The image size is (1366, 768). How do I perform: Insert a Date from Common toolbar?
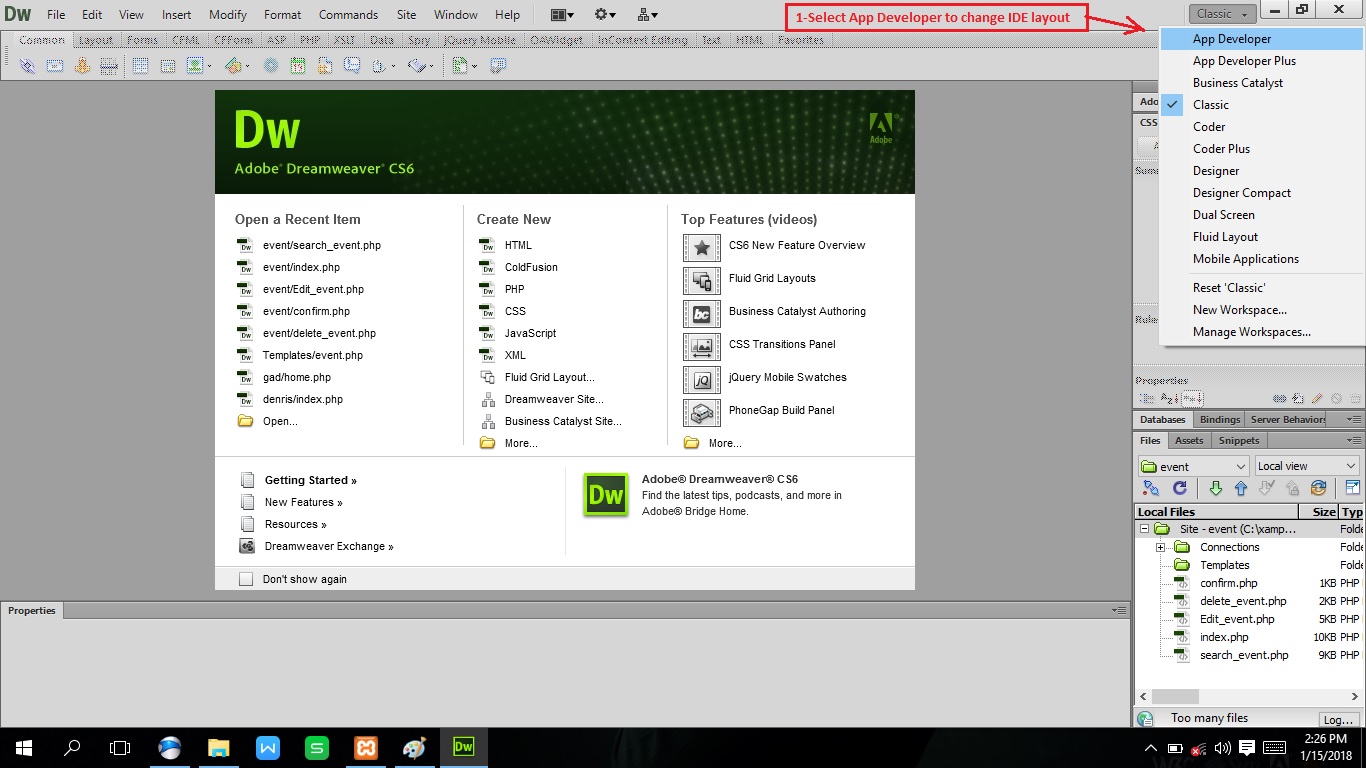coord(297,66)
